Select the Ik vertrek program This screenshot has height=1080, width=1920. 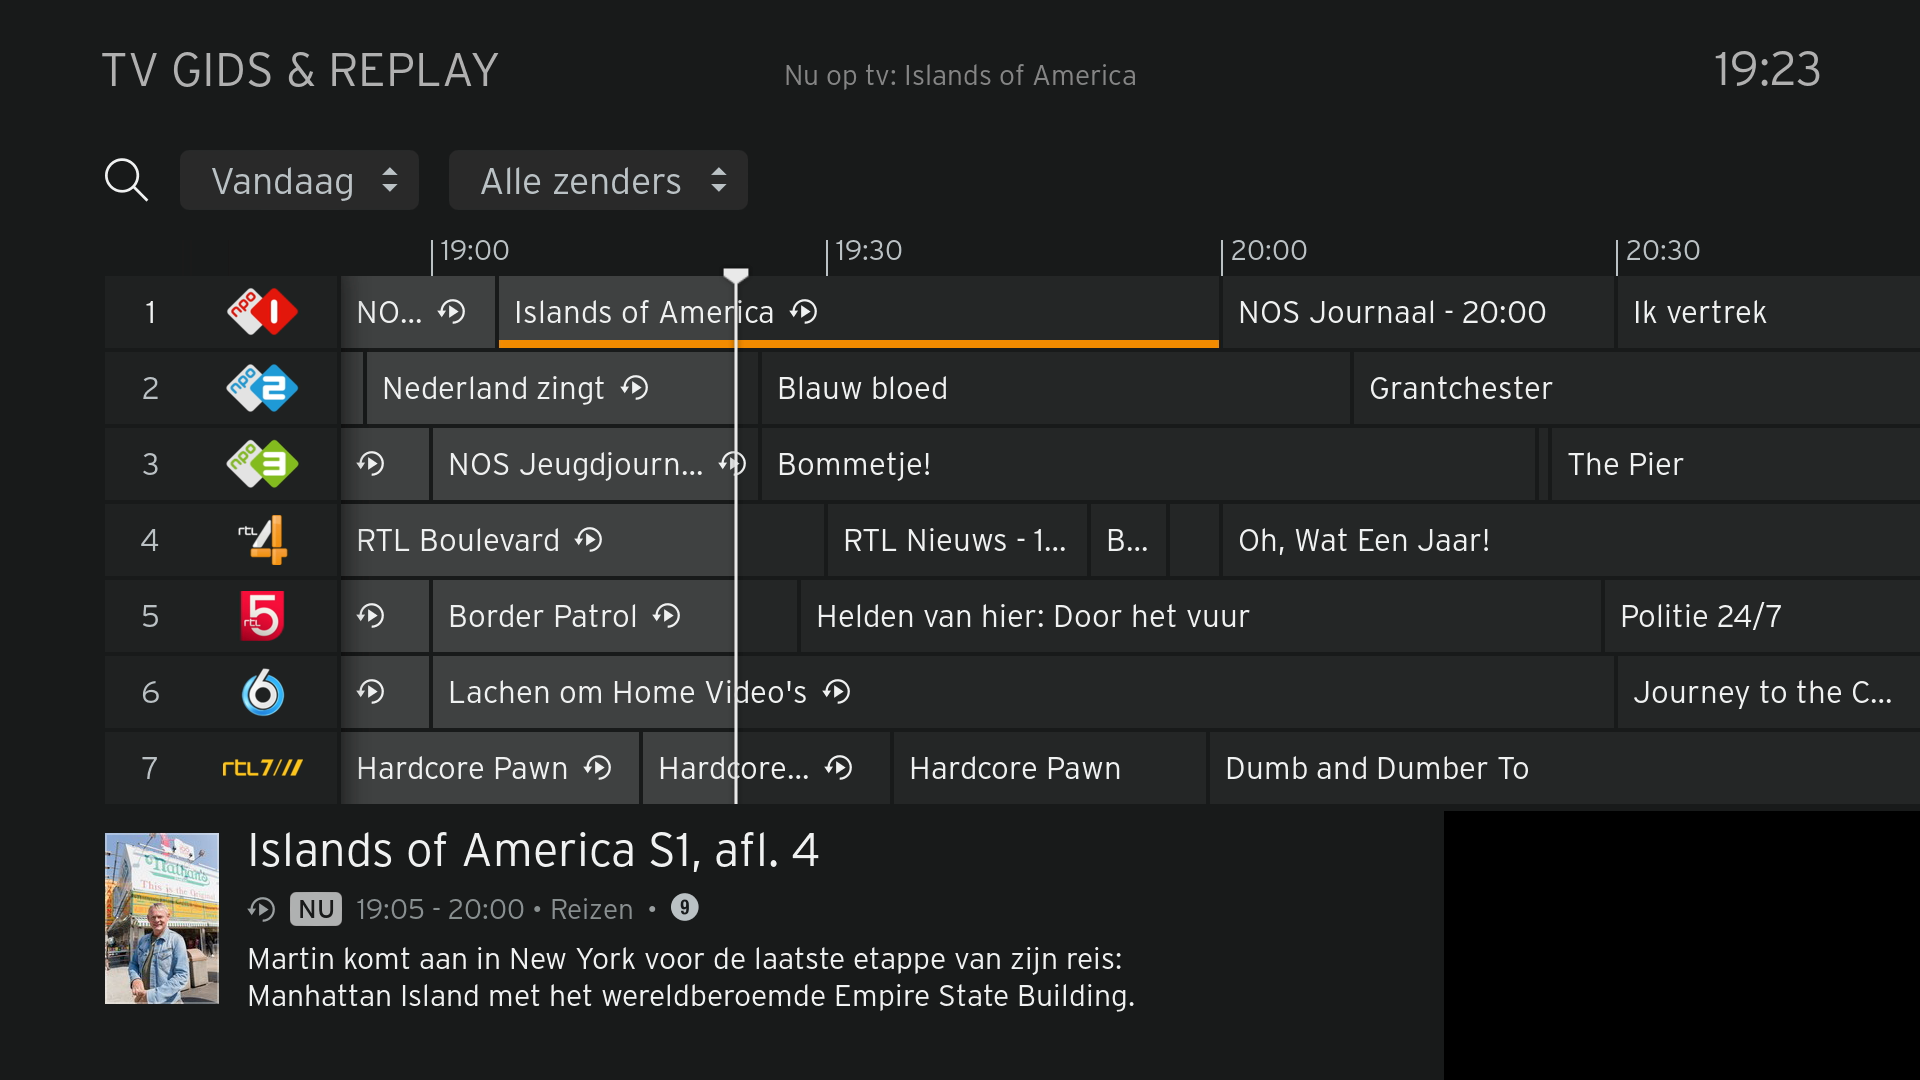[1768, 312]
